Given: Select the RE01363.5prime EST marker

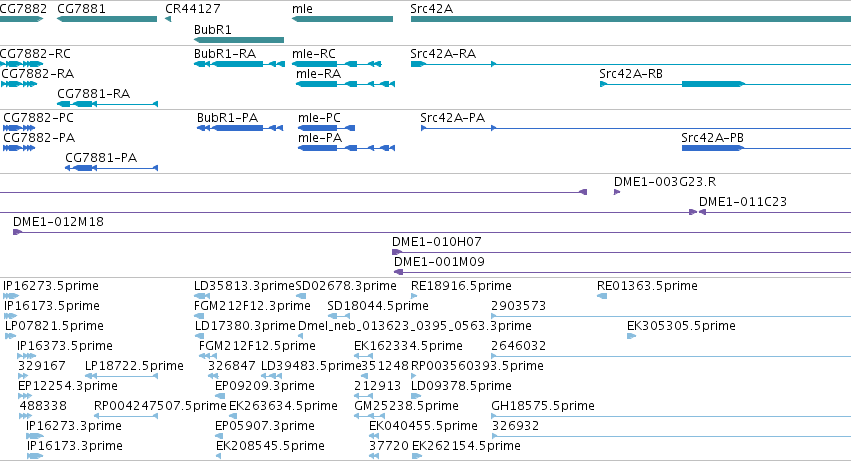Looking at the screenshot, I should click(602, 296).
